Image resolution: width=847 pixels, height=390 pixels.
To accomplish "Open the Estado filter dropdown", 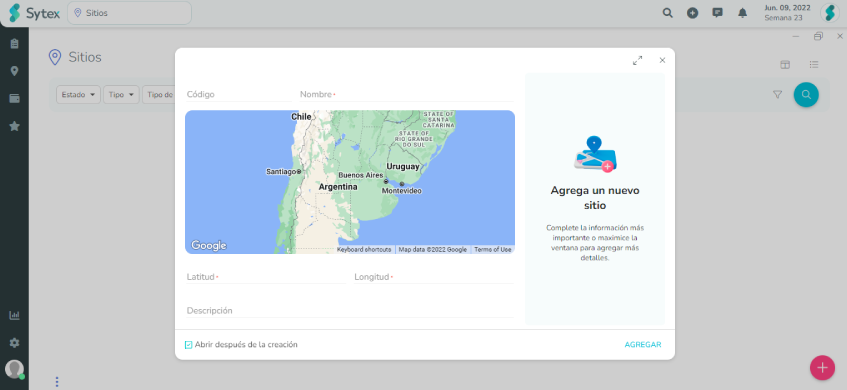I will pos(78,95).
